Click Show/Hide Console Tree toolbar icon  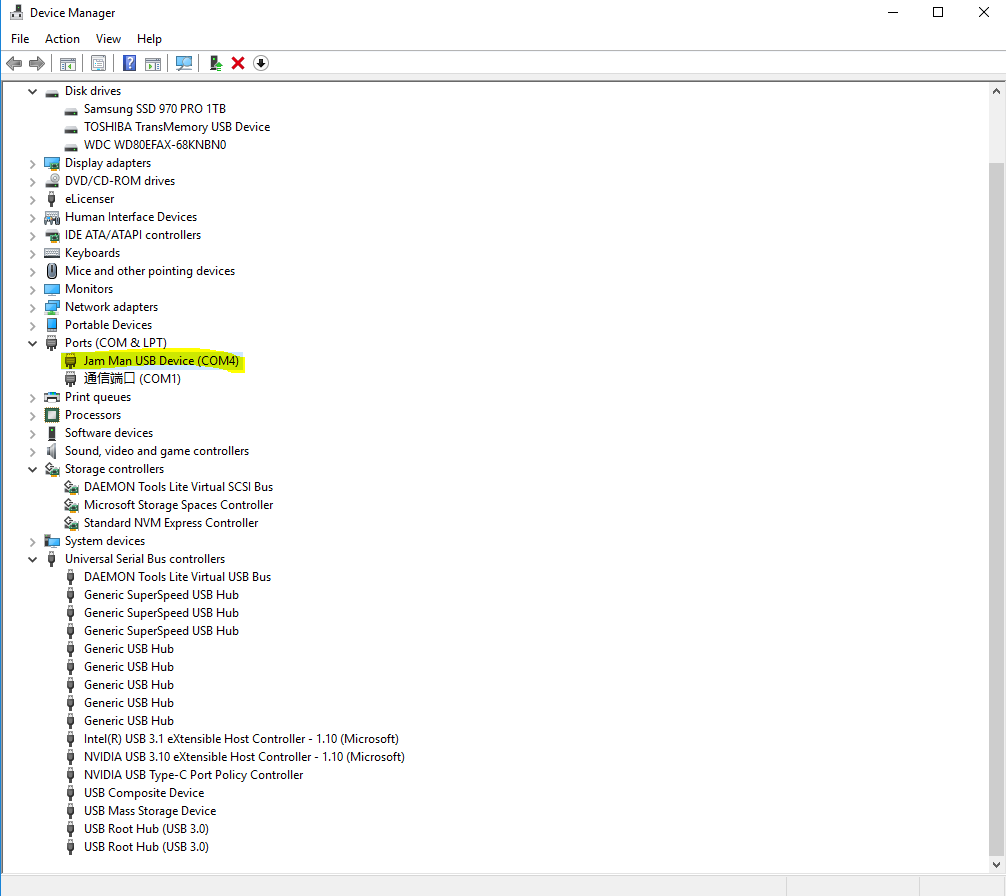[67, 63]
